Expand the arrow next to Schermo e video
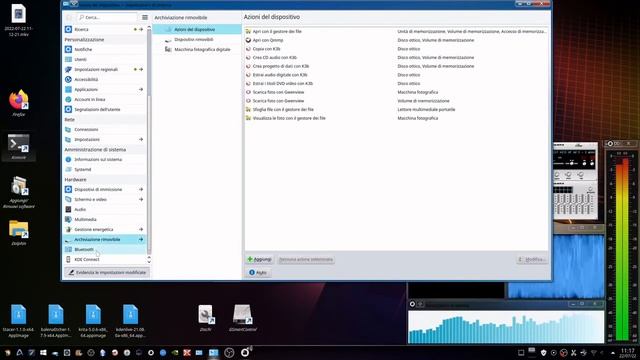640x360 pixels. coord(141,199)
